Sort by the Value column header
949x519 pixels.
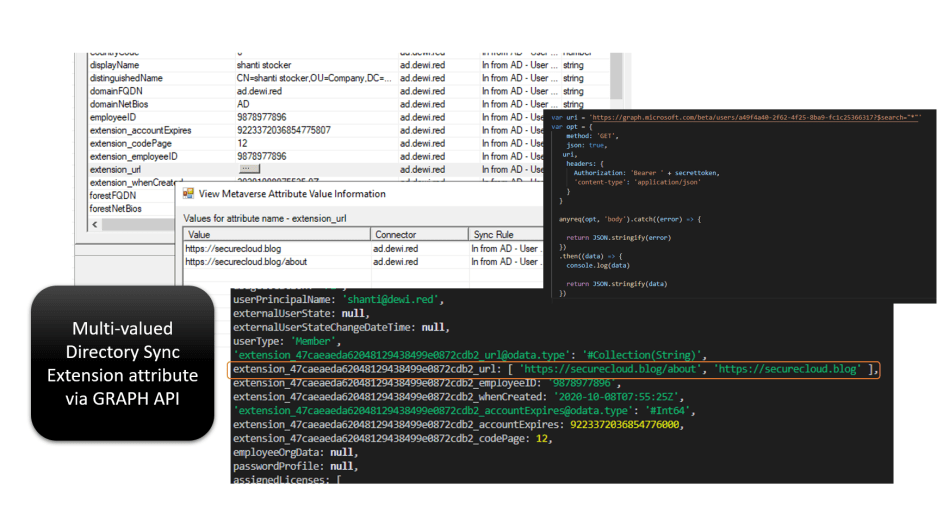pyautogui.click(x=276, y=234)
